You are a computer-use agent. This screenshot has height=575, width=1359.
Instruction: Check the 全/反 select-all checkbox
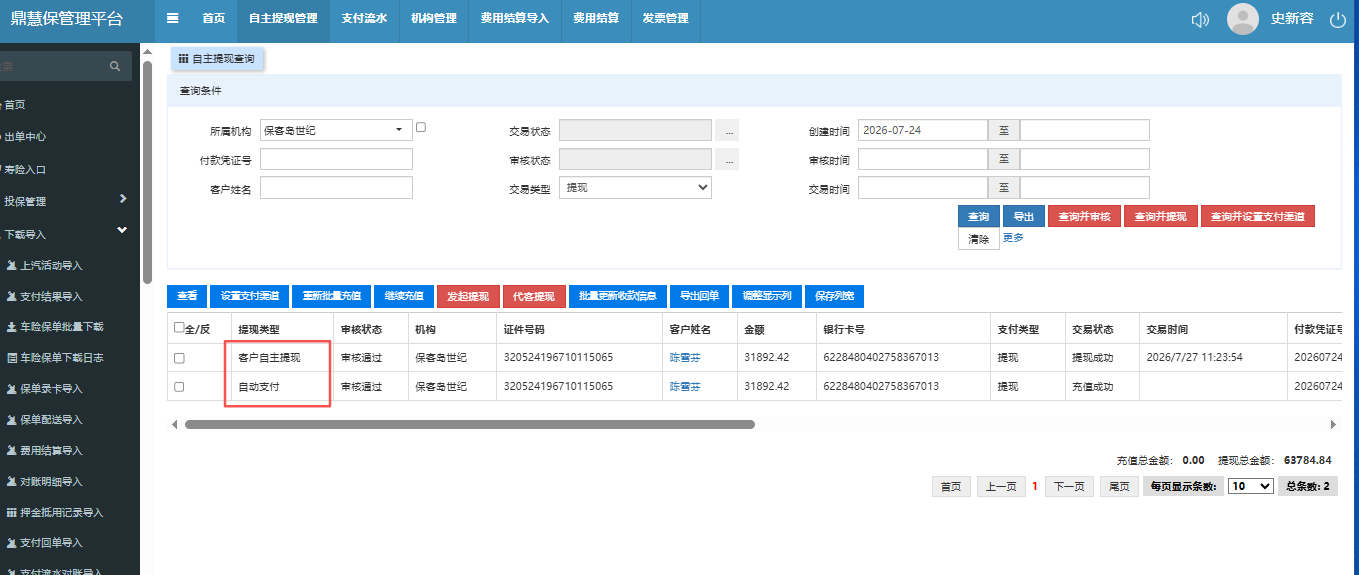[179, 327]
